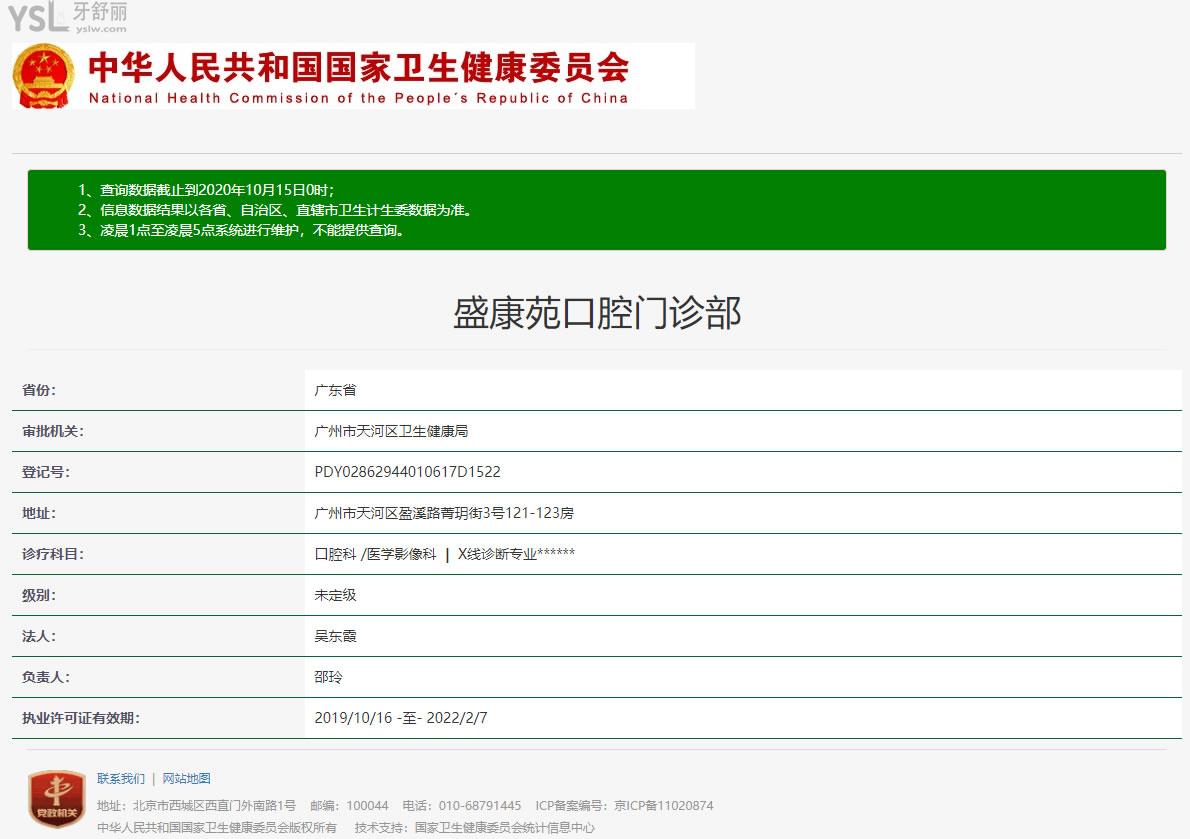
Task: Click notice line 查询数据截止到2020年10月15日0时
Action: [x=206, y=190]
